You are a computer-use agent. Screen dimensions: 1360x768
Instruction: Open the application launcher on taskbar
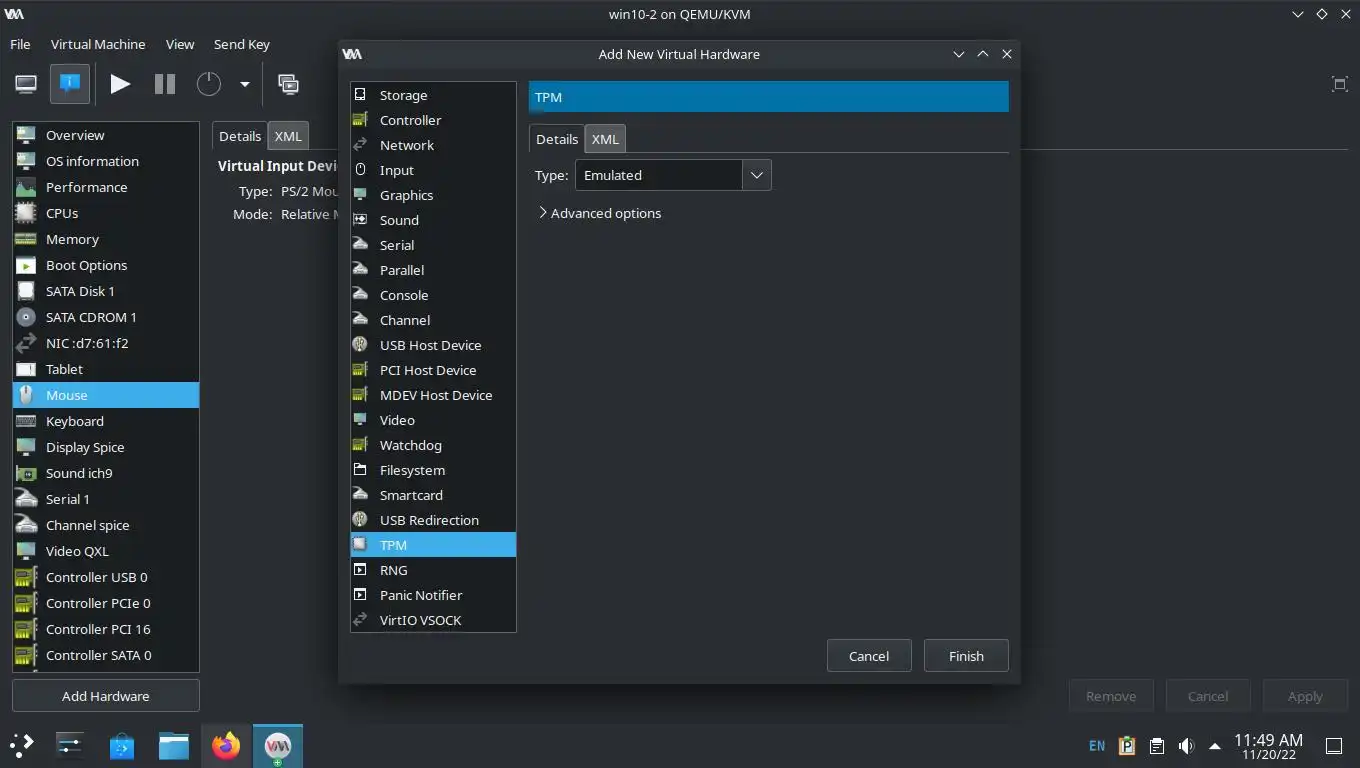tap(22, 745)
